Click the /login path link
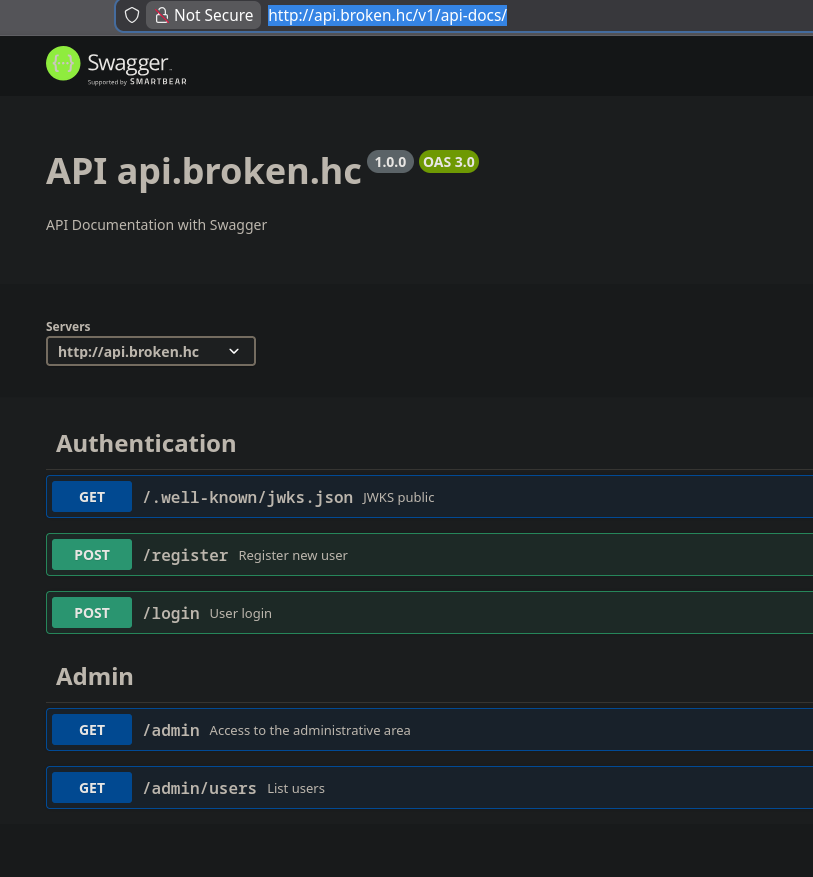The height and width of the screenshot is (877, 813). coord(171,613)
